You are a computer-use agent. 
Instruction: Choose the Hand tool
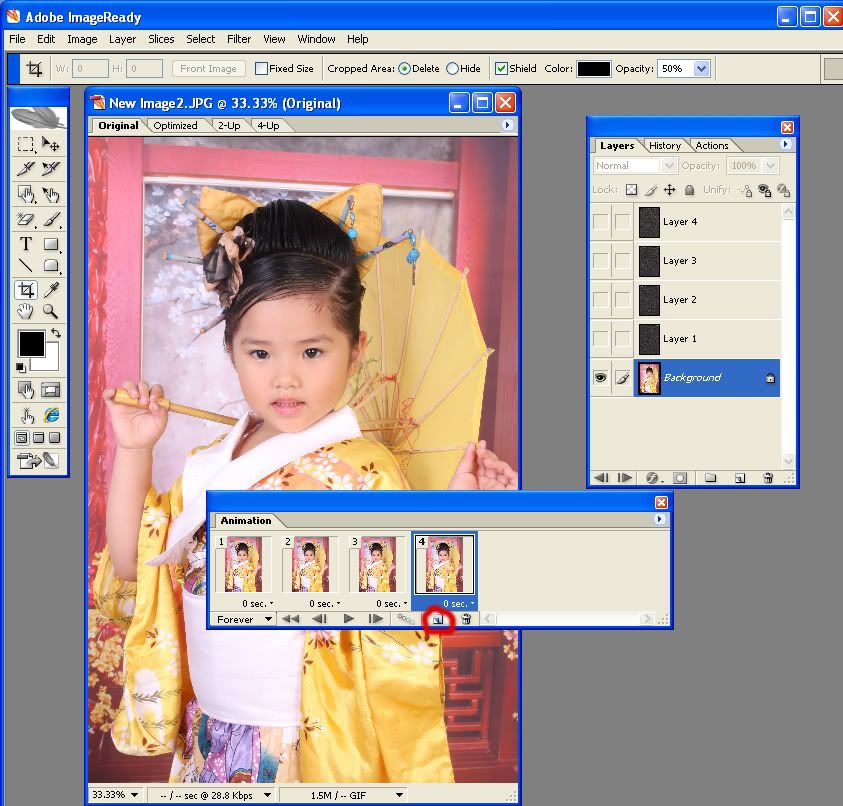[x=26, y=311]
